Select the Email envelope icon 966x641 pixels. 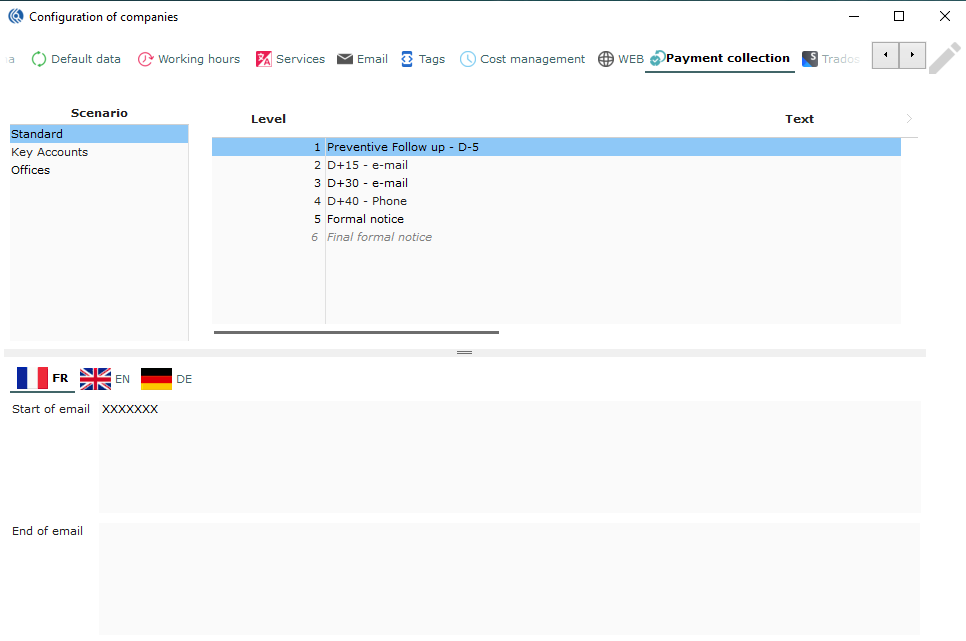pos(345,59)
